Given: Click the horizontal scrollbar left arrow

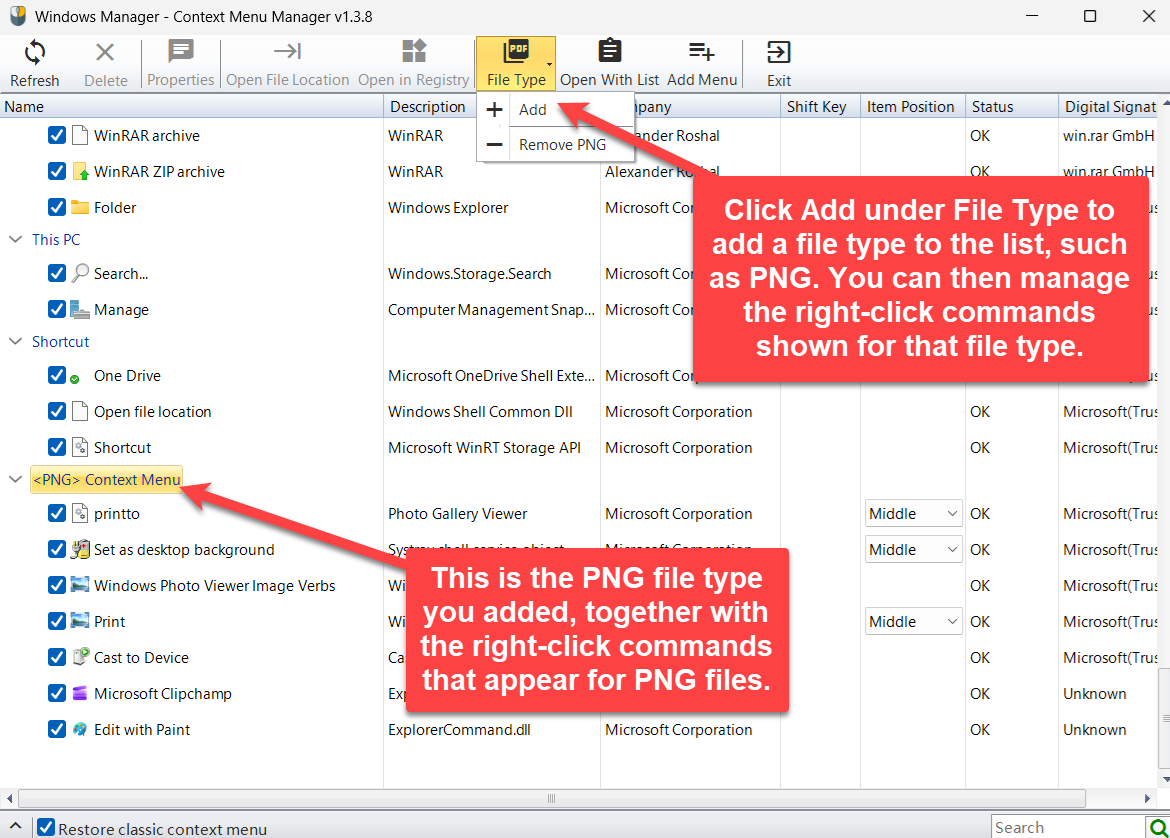Looking at the screenshot, I should click(9, 798).
